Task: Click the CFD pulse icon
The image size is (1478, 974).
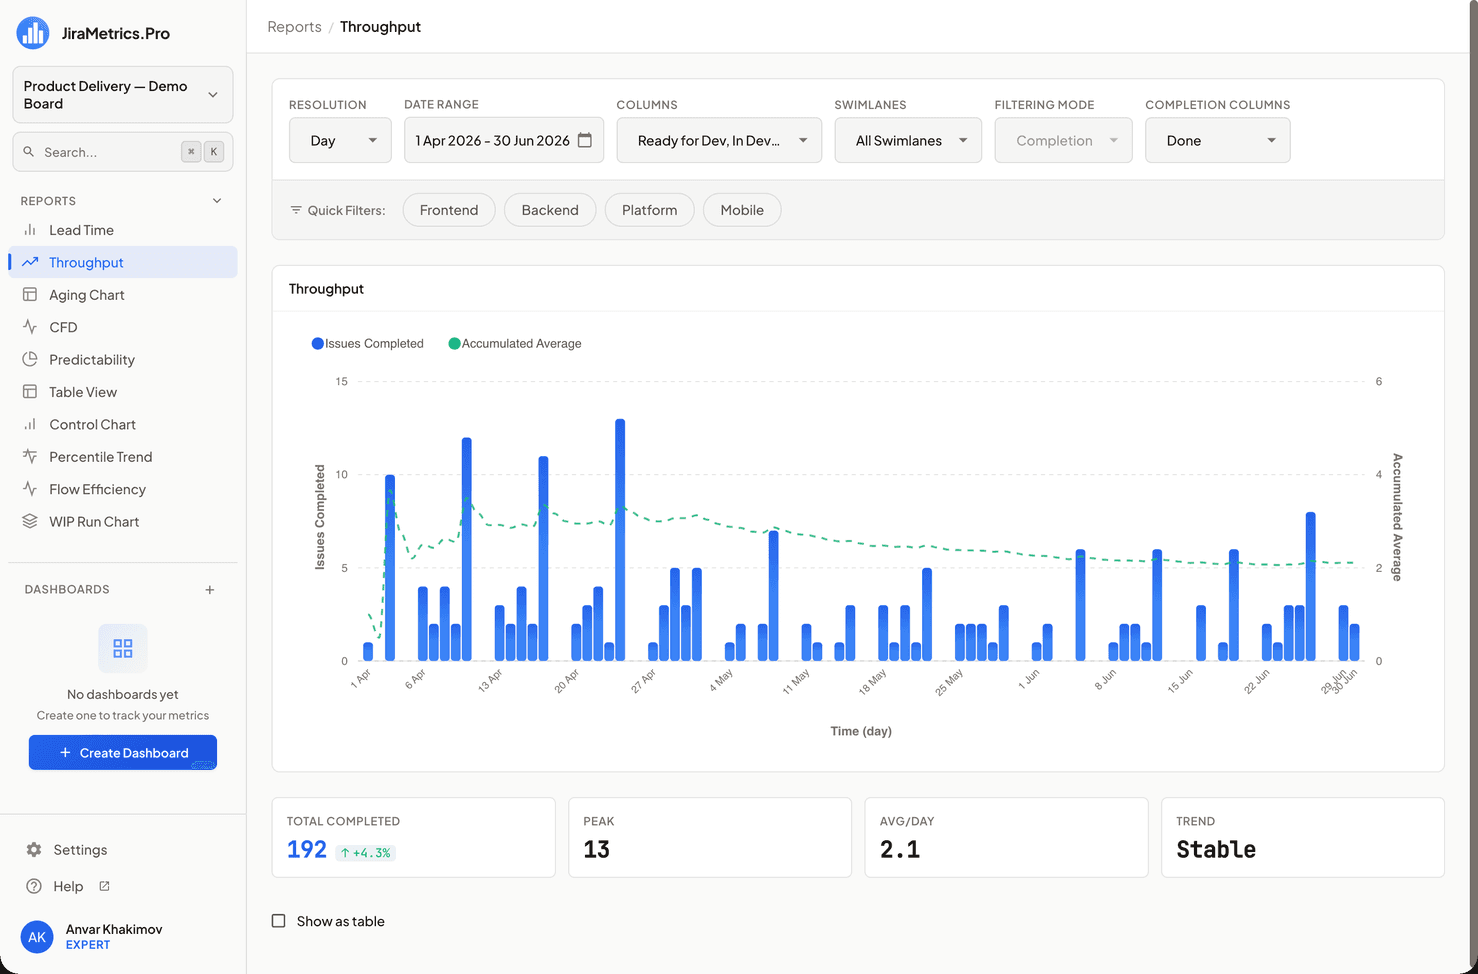Action: click(x=30, y=327)
